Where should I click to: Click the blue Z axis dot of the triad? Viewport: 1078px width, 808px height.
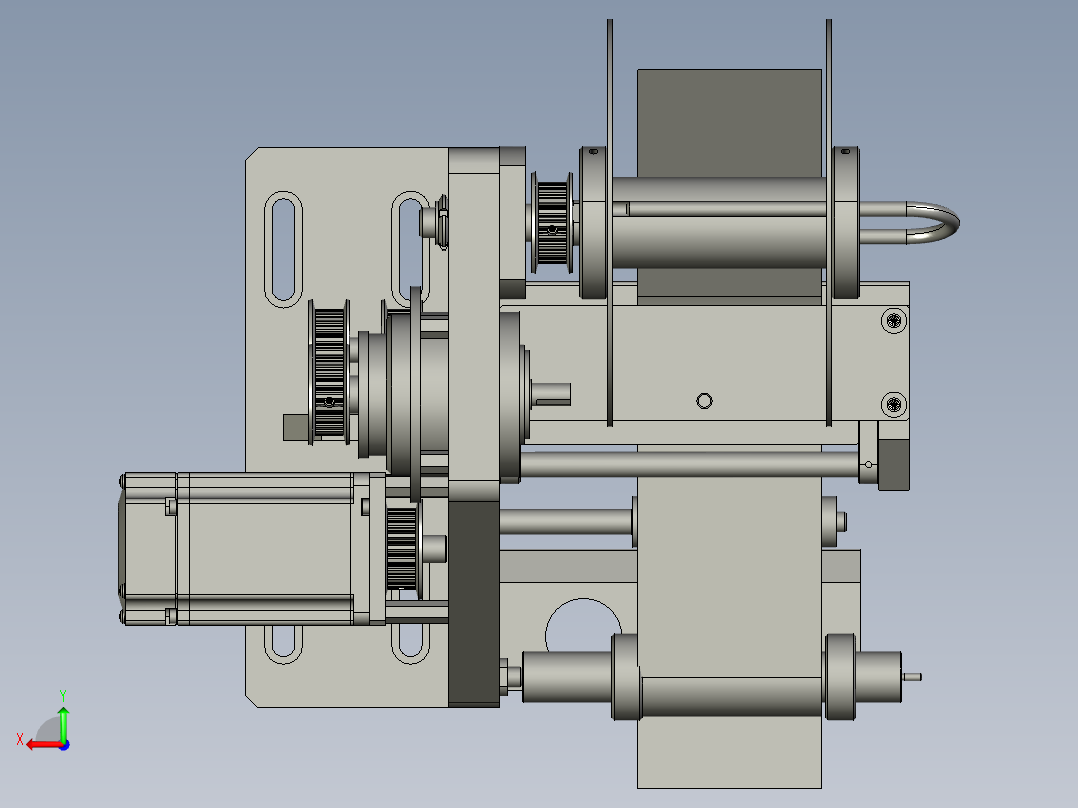click(x=65, y=745)
